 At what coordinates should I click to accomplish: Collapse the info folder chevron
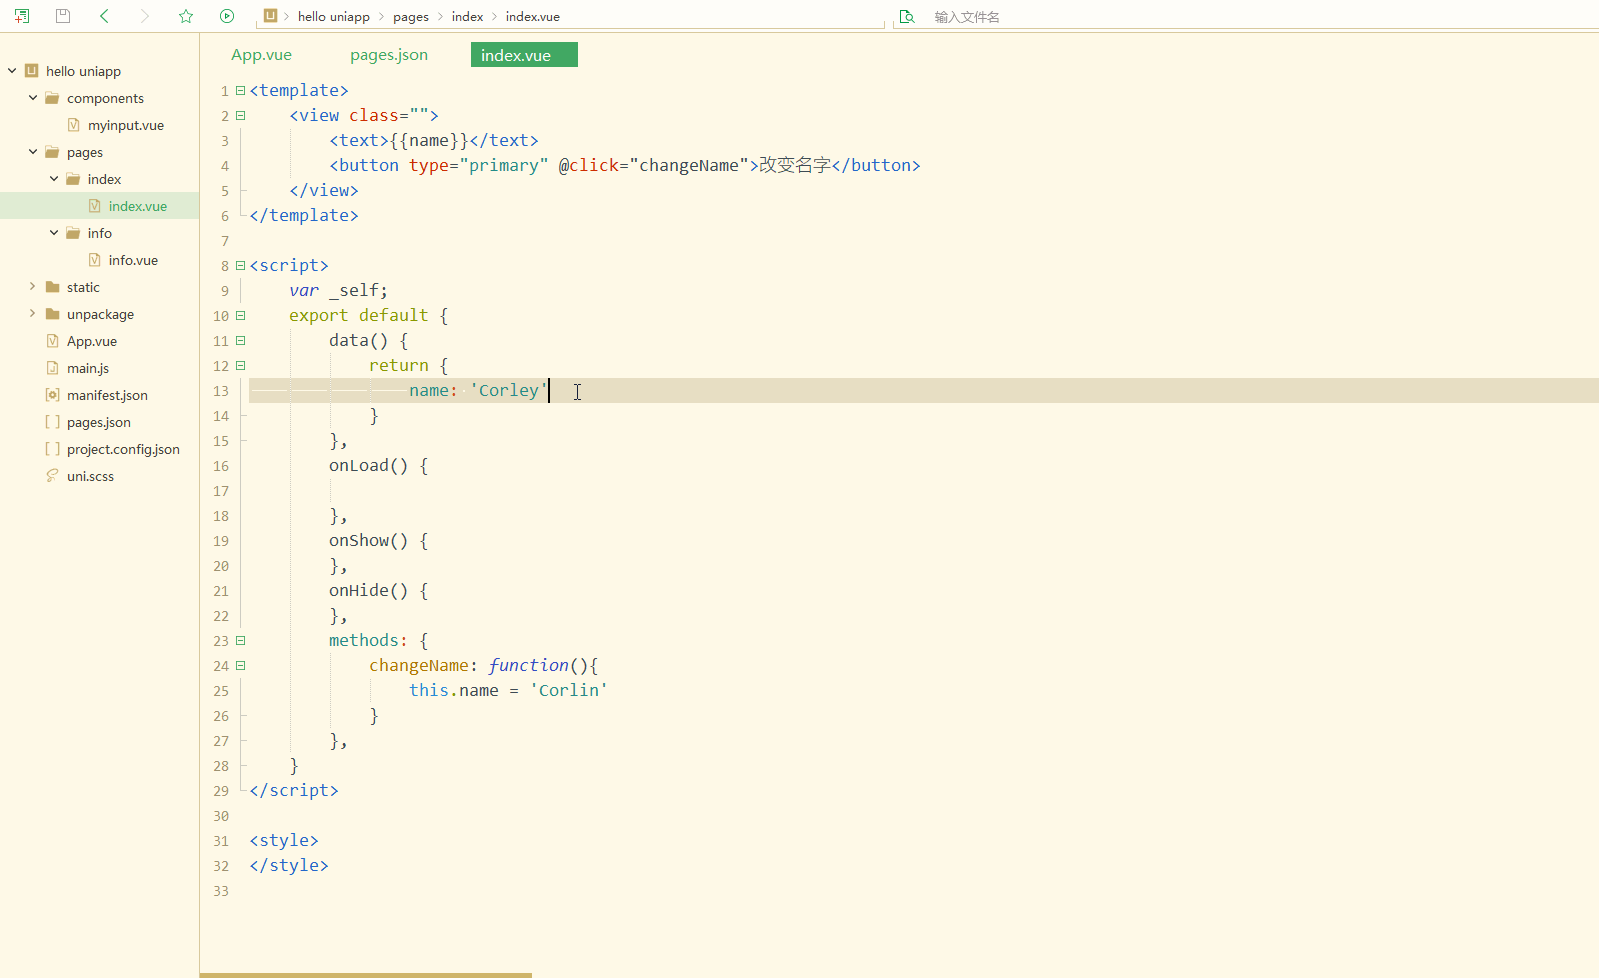coord(54,233)
